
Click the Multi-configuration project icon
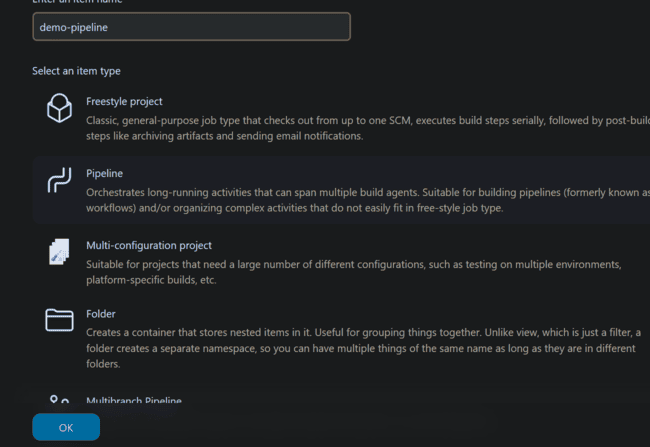[60, 252]
